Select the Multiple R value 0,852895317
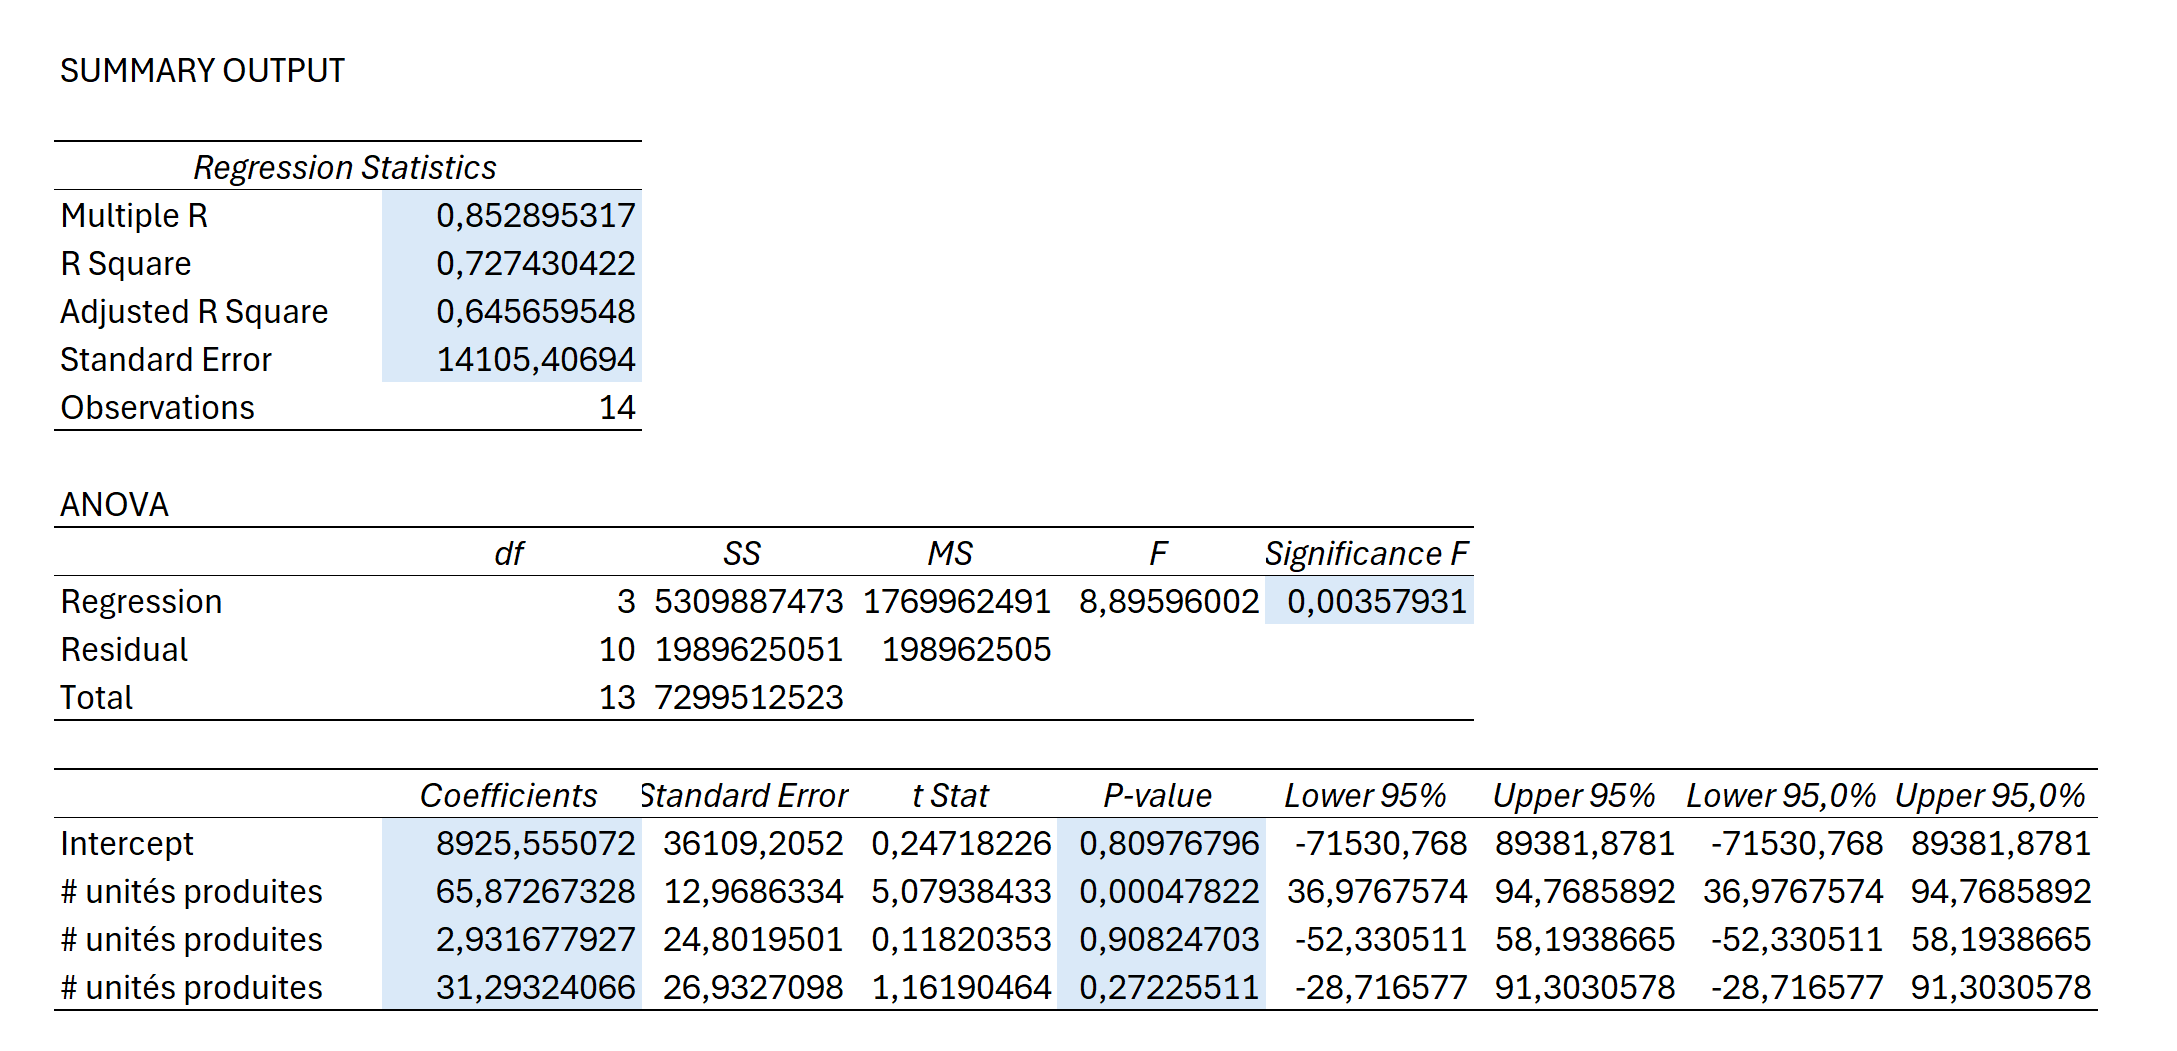Image resolution: width=2177 pixels, height=1051 pixels. (535, 215)
